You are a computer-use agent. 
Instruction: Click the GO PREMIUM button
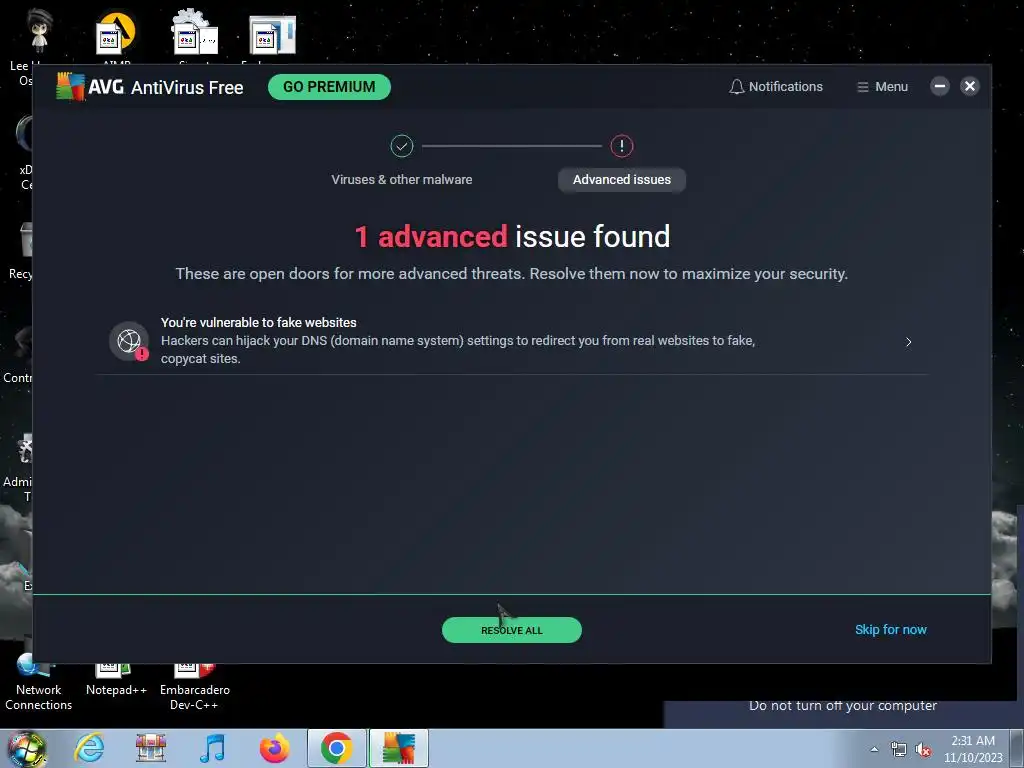coord(329,87)
